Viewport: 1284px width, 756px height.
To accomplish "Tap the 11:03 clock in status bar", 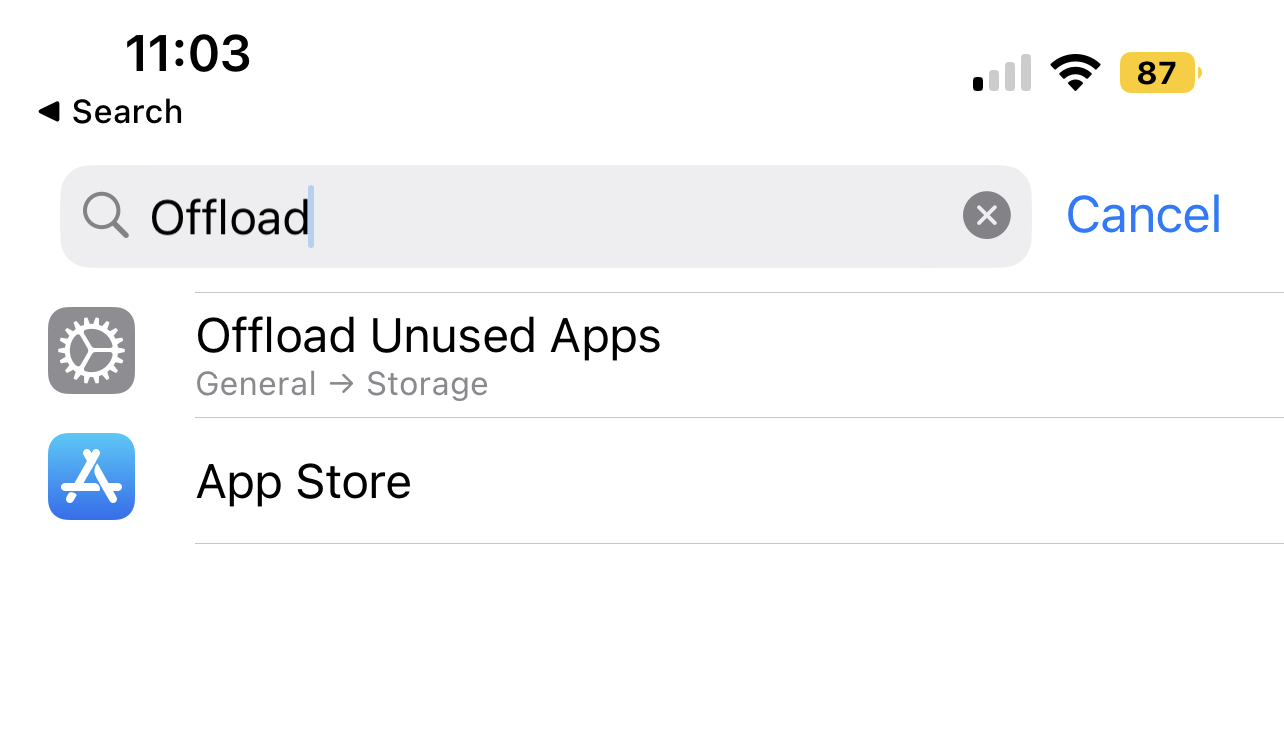I will 187,53.
